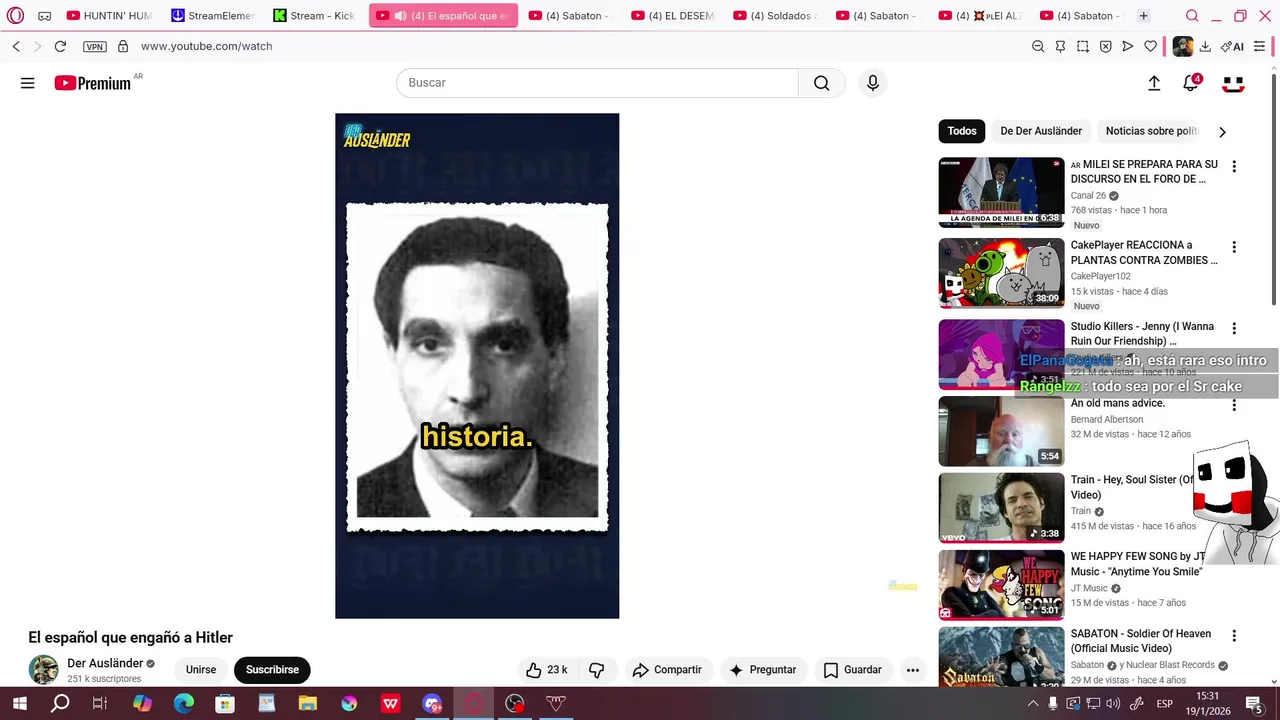This screenshot has height=720, width=1280.
Task: Click the zoom-out magnifier in address bar
Action: [x=1038, y=47]
